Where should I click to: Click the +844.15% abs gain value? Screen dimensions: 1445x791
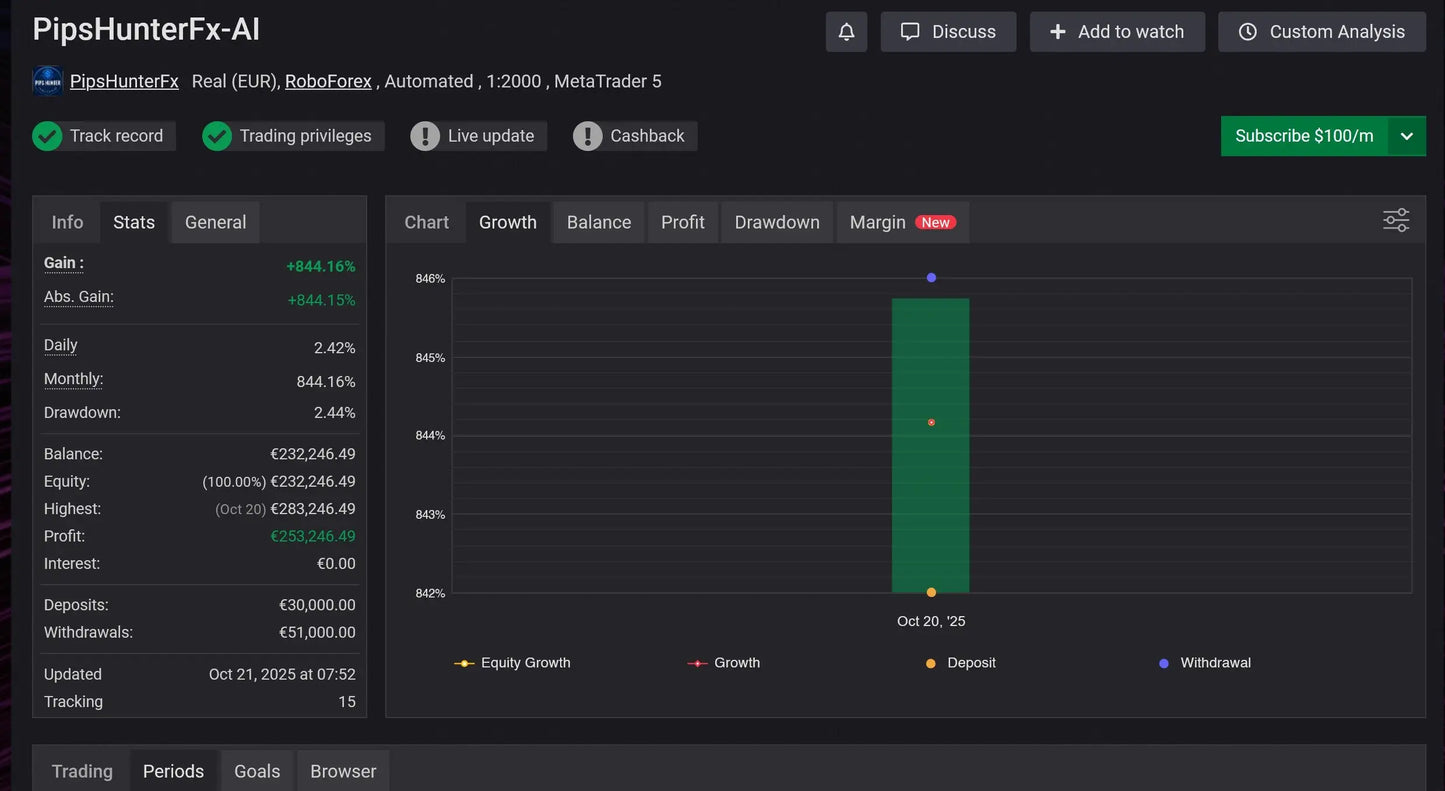pos(321,300)
